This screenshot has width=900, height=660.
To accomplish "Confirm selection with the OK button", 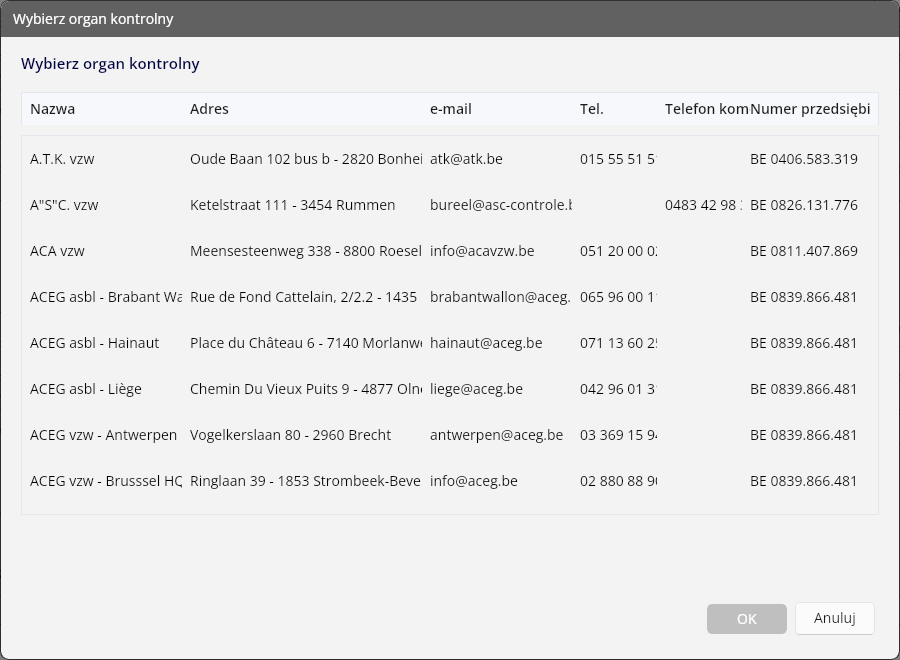I will coord(746,619).
